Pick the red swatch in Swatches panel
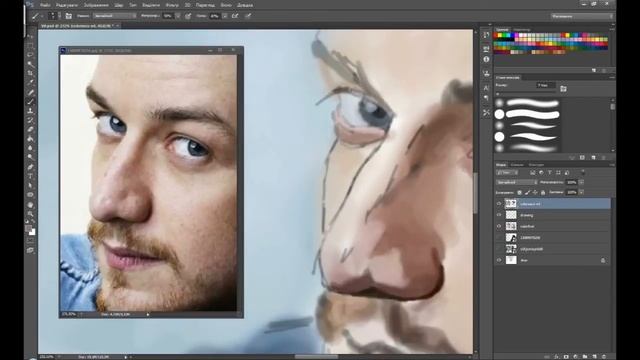Viewport: 640px width, 360px height. (496, 36)
